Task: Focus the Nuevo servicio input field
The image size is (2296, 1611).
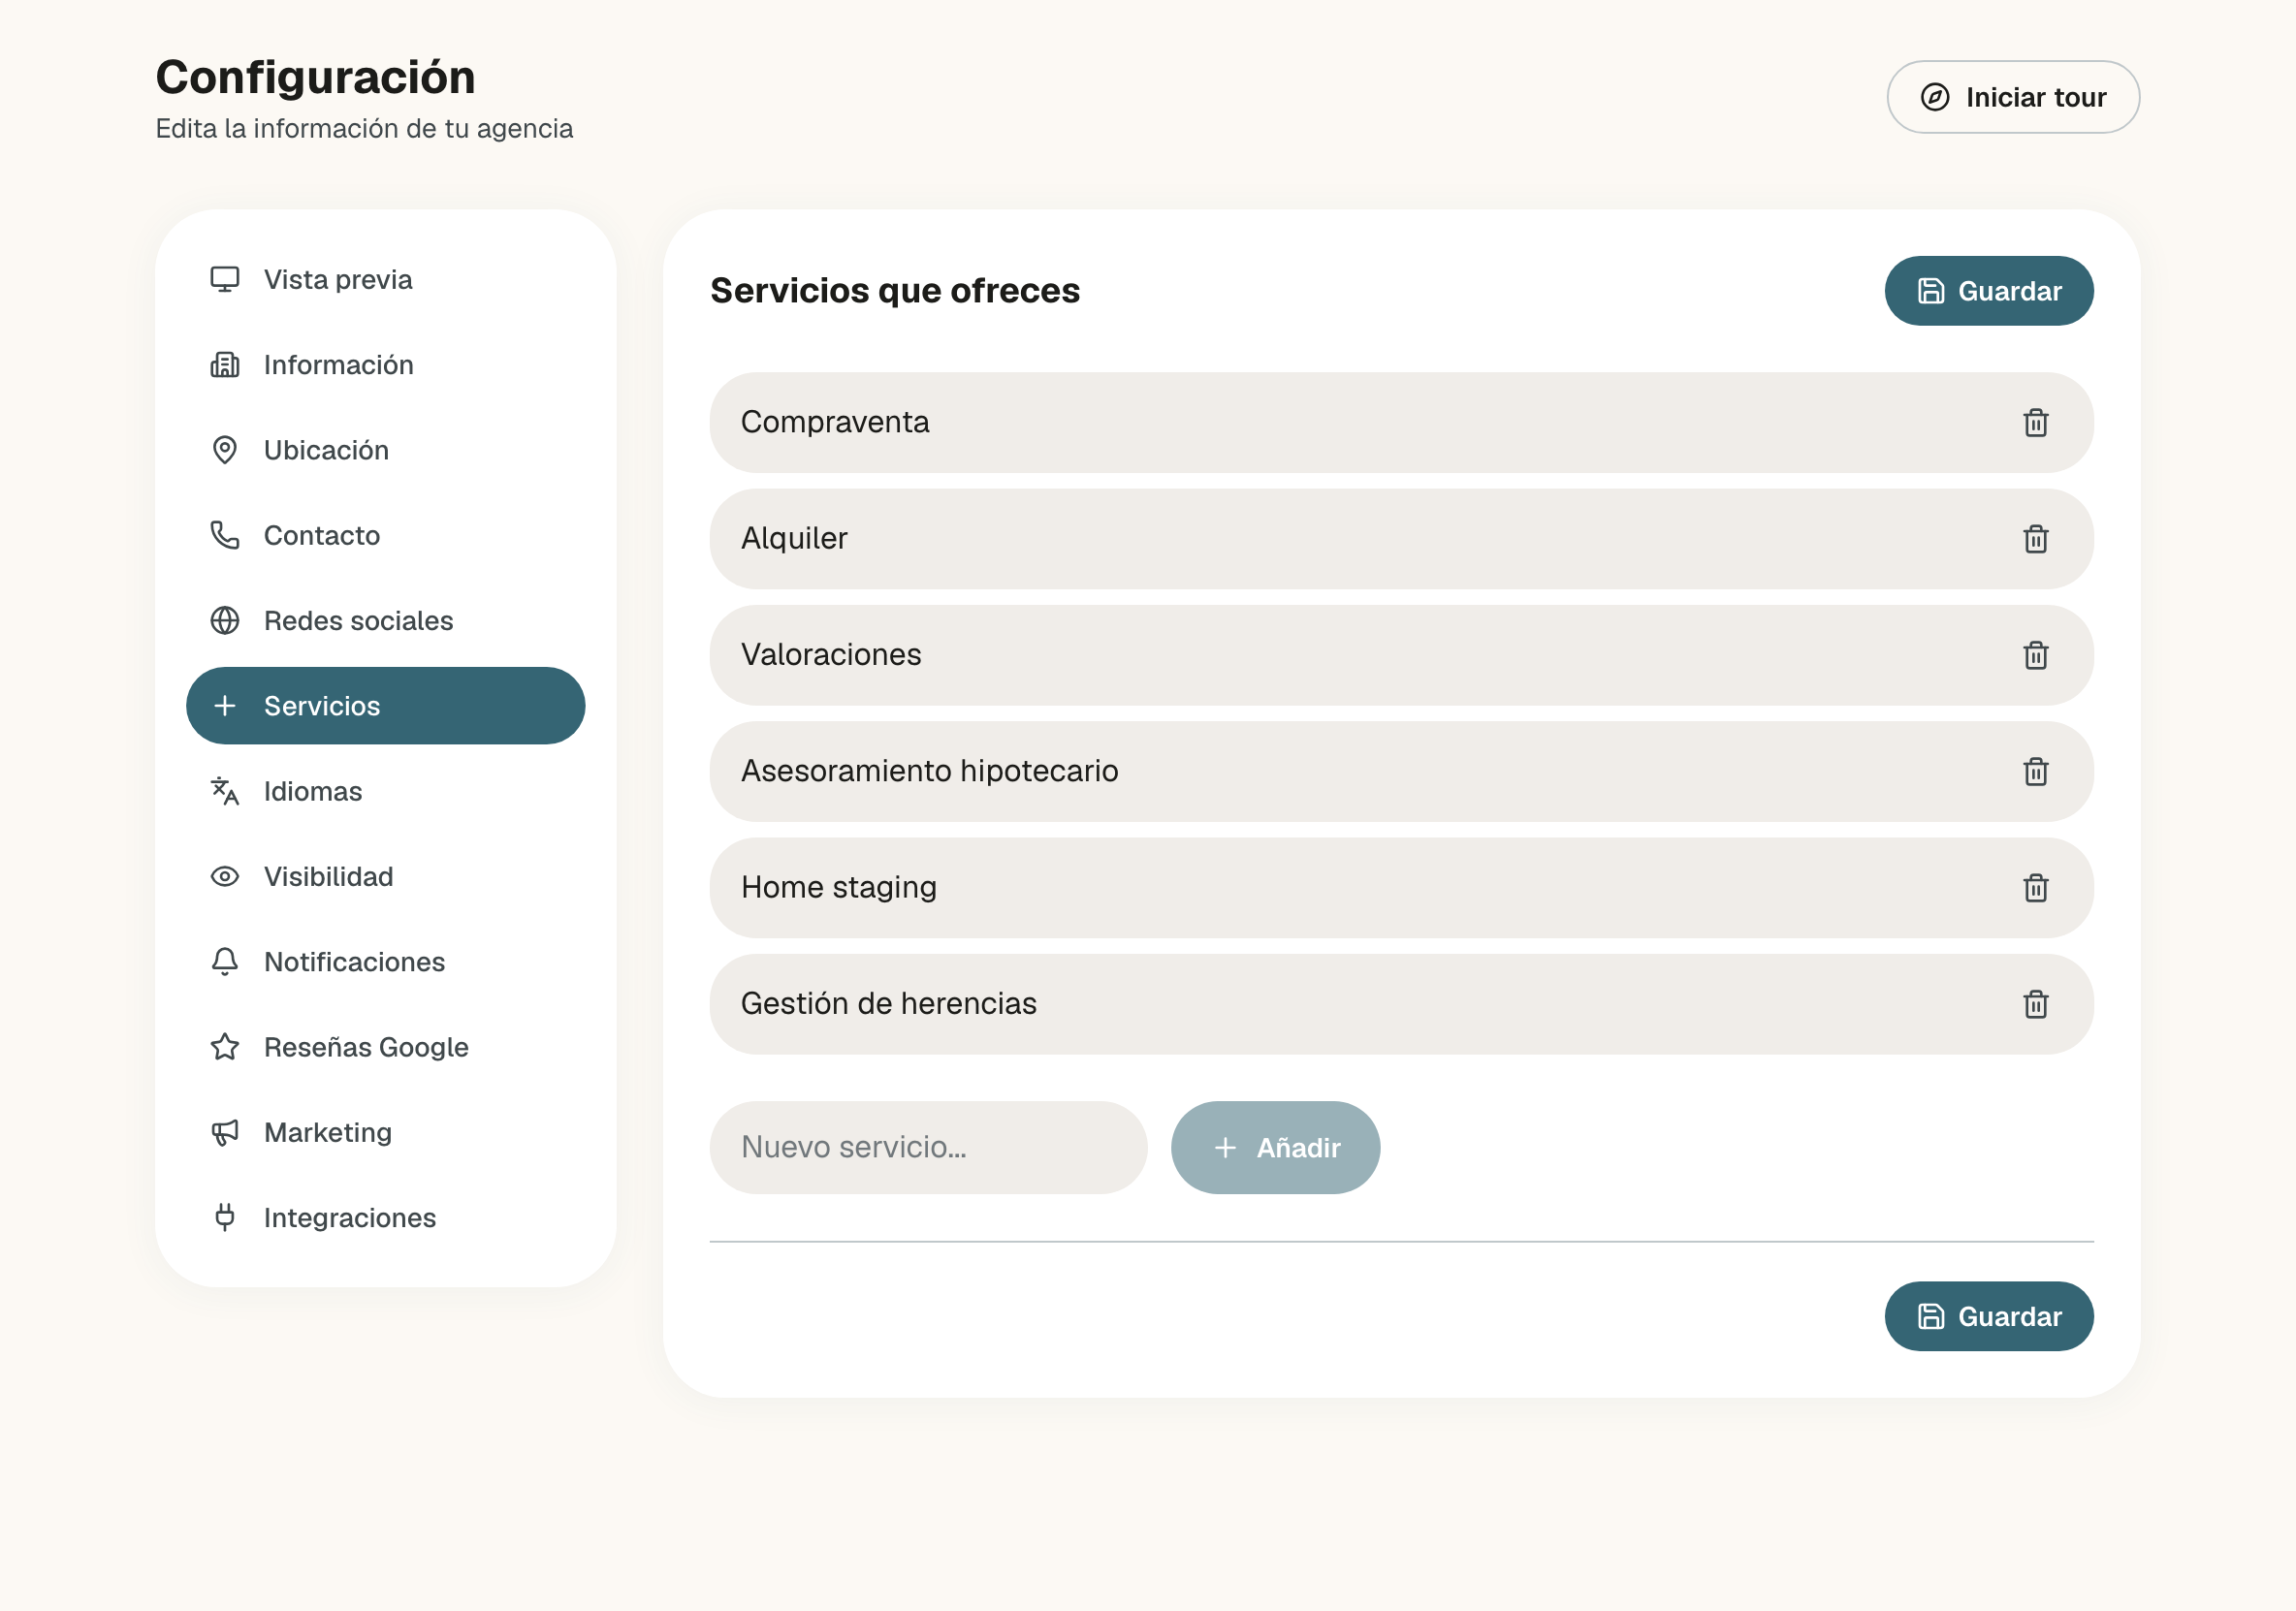Action: click(x=928, y=1147)
